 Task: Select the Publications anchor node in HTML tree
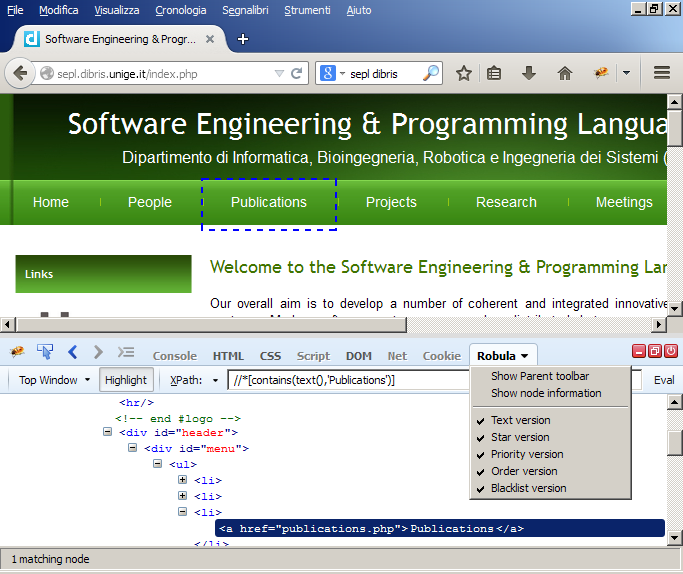(x=440, y=528)
